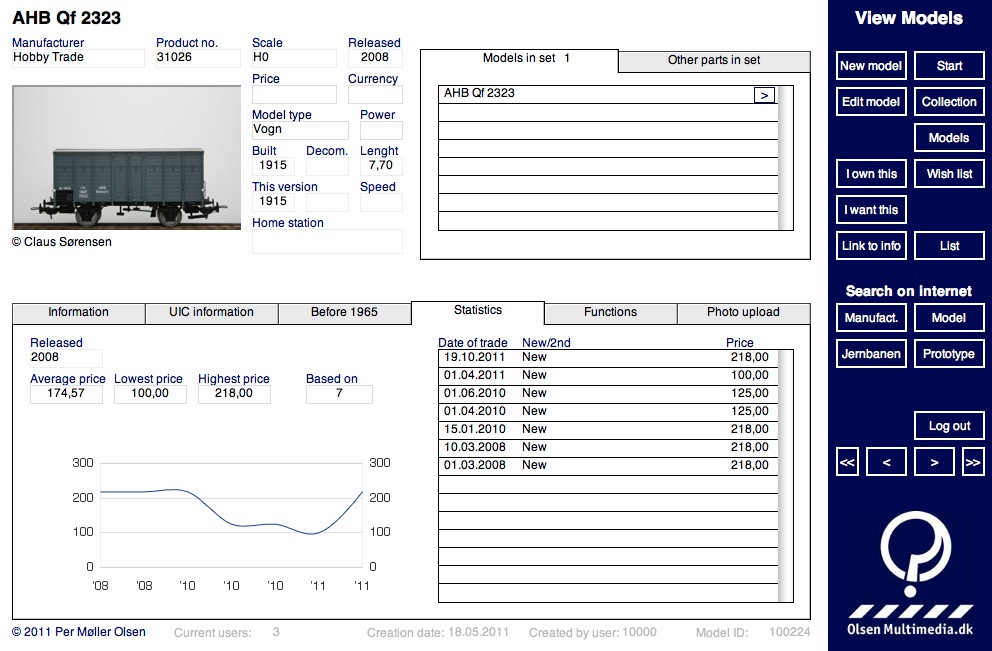The width and height of the screenshot is (992, 651).
Task: Open the AHB Qf 2323 set entry arrow
Action: (764, 96)
